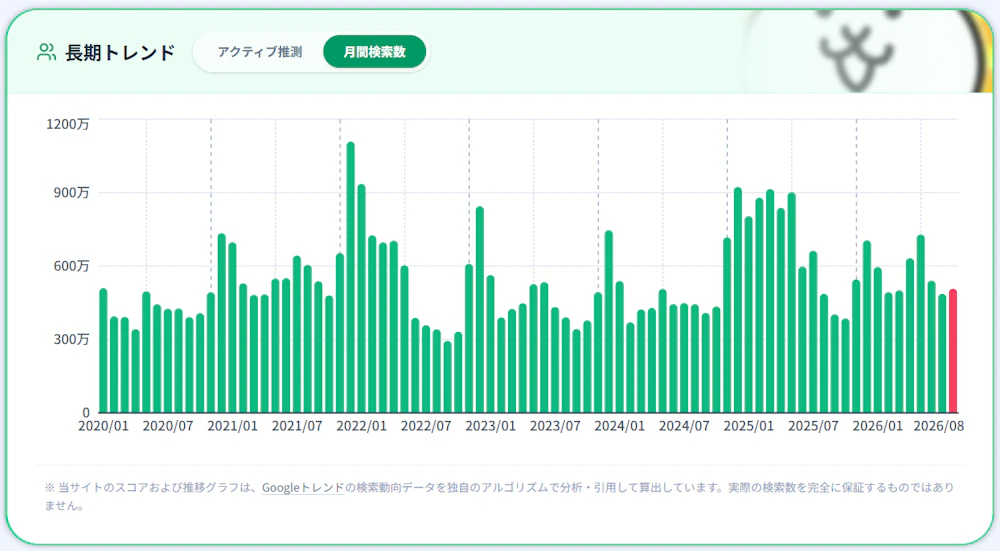
Task: Click the 300万 y-axis label
Action: click(71, 339)
